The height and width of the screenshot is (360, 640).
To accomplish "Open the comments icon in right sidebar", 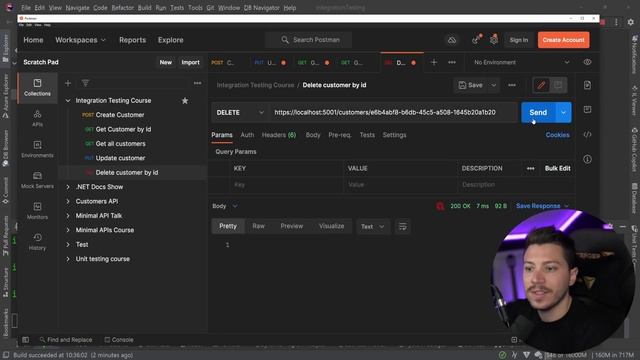I will click(587, 109).
